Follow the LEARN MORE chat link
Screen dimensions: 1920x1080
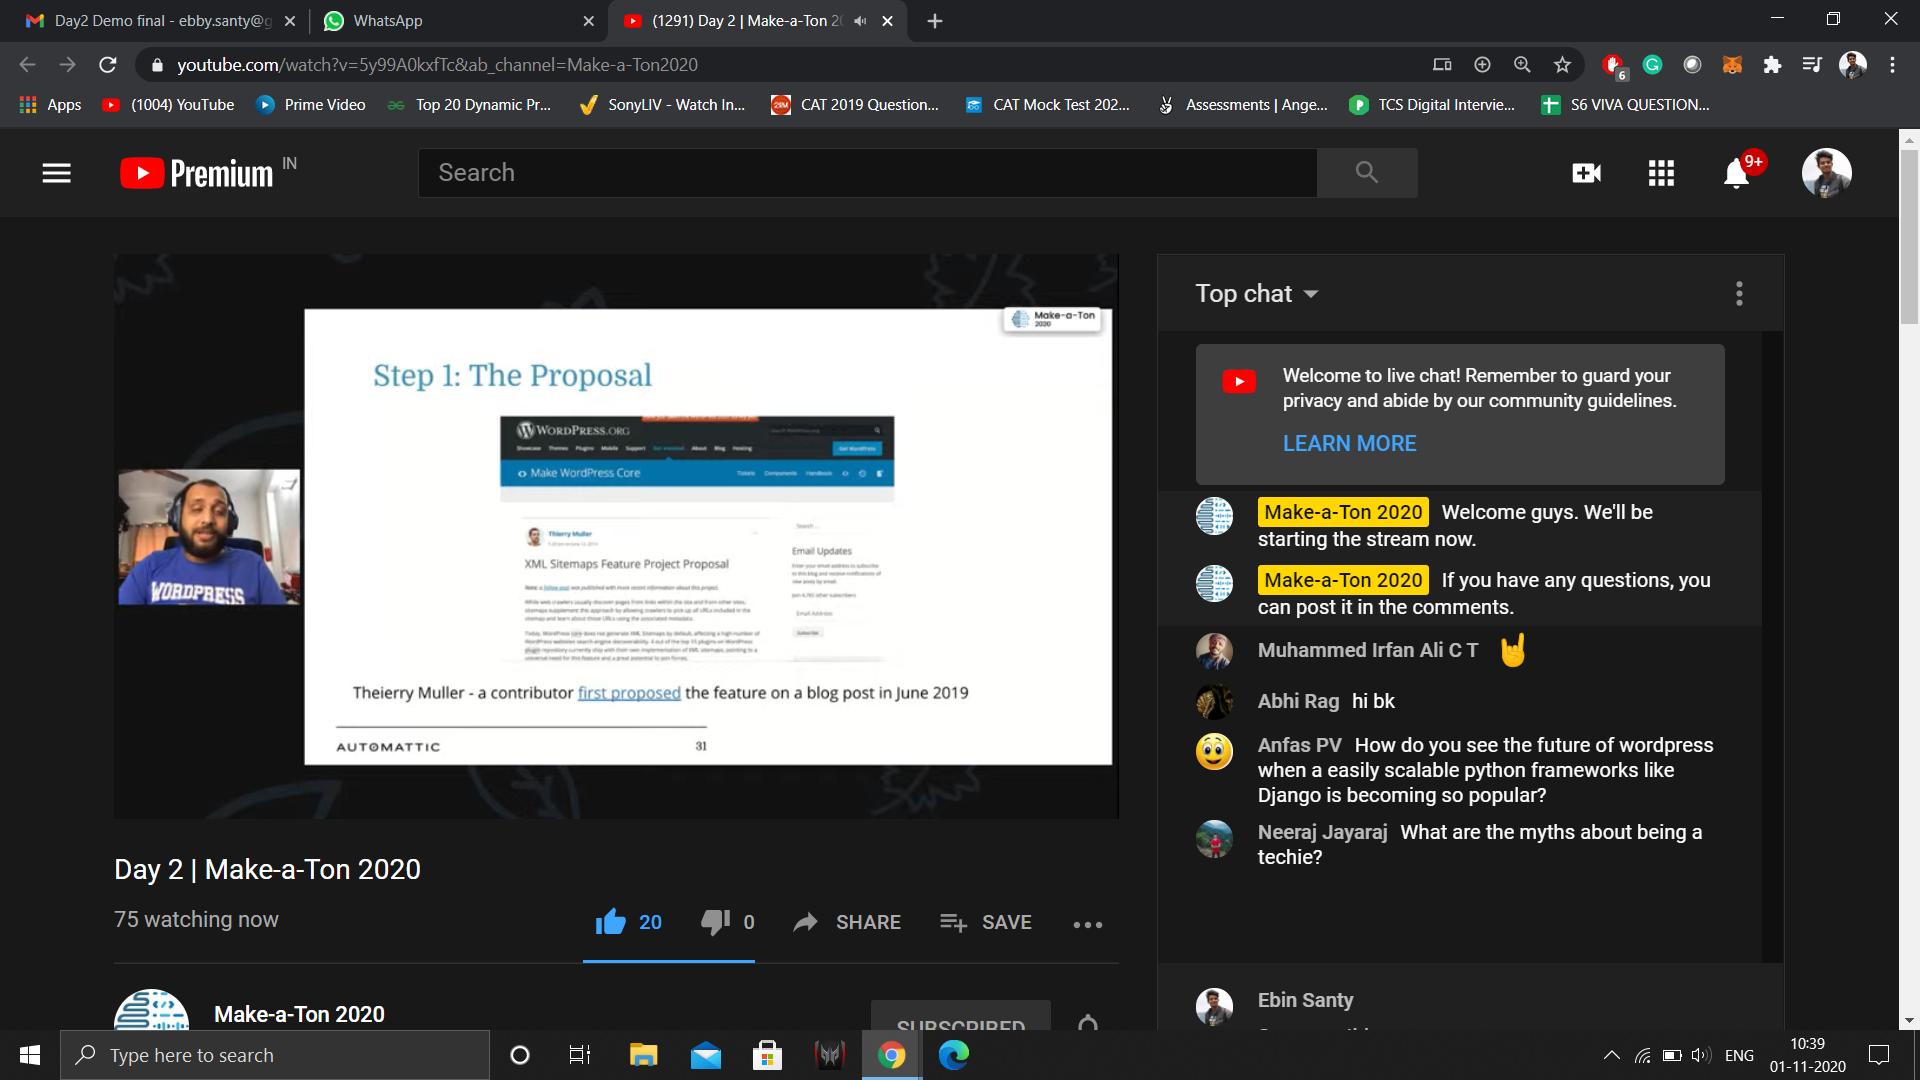1349,443
